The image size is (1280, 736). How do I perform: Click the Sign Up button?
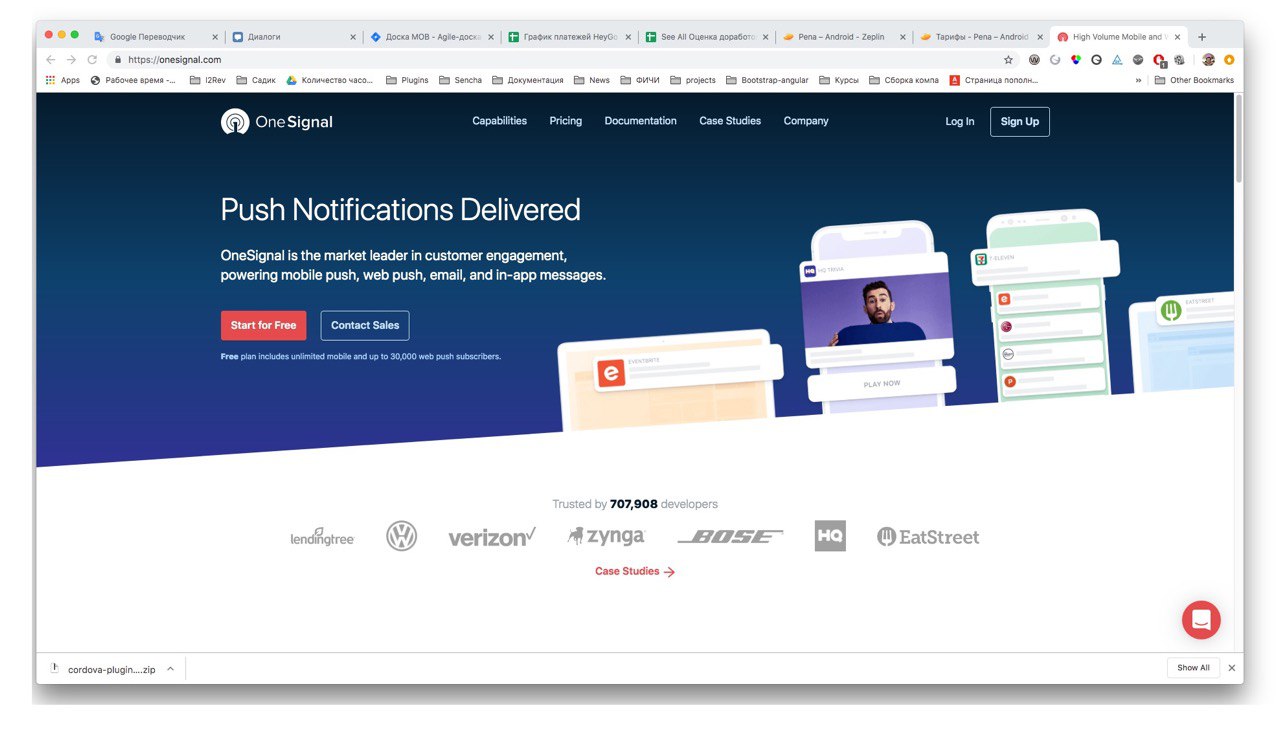(1020, 122)
